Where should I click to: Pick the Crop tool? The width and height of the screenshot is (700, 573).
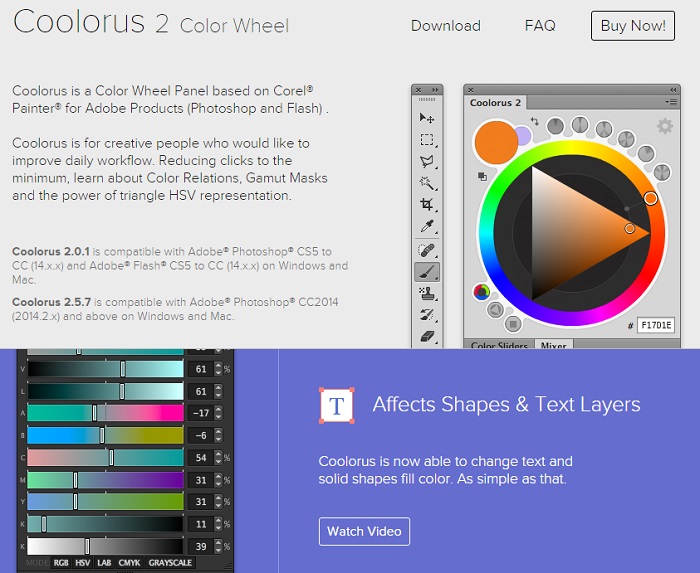[x=427, y=205]
